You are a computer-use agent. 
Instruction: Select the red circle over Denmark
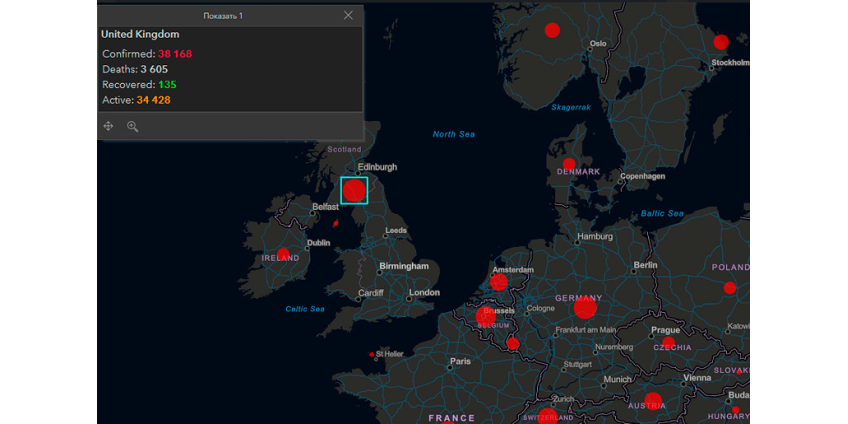[x=569, y=164]
